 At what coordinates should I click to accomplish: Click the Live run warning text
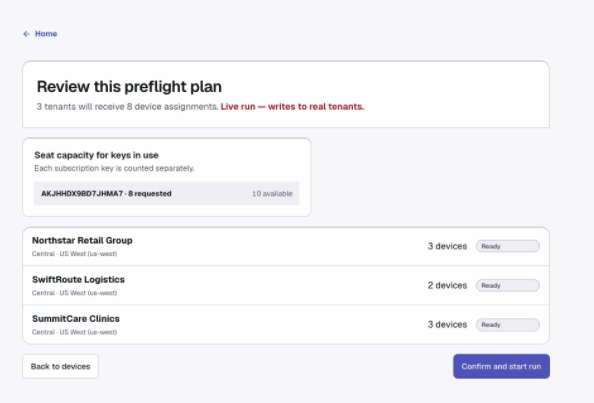pyautogui.click(x=292, y=107)
